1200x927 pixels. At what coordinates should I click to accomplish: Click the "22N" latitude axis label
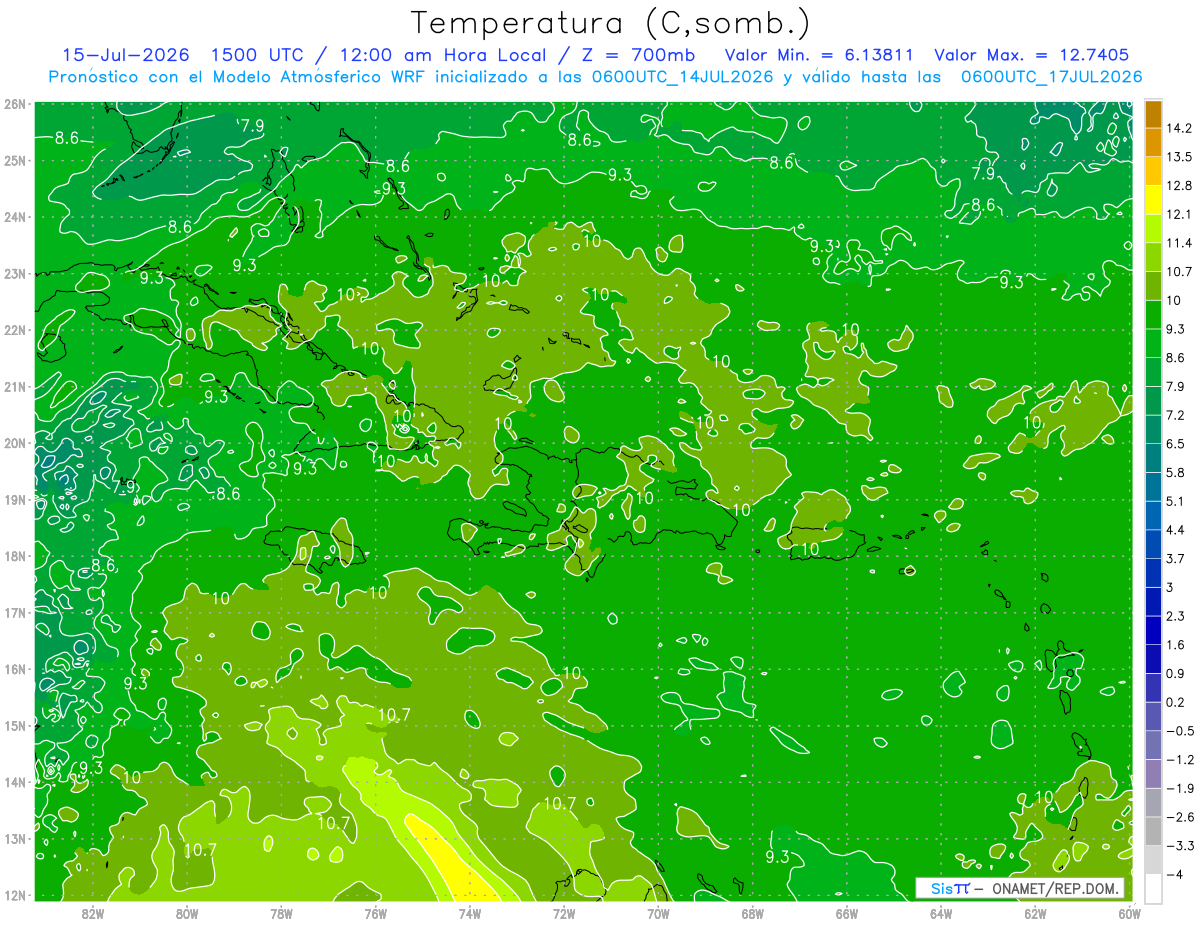[15, 330]
